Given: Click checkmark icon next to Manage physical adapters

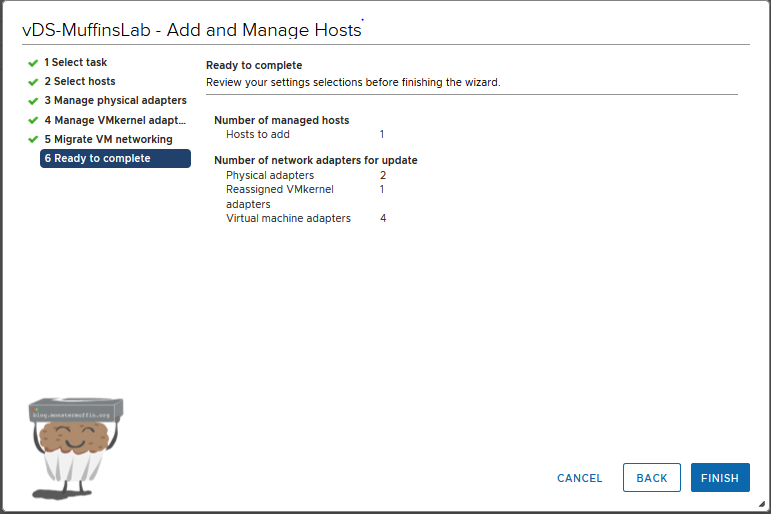Looking at the screenshot, I should coord(33,101).
